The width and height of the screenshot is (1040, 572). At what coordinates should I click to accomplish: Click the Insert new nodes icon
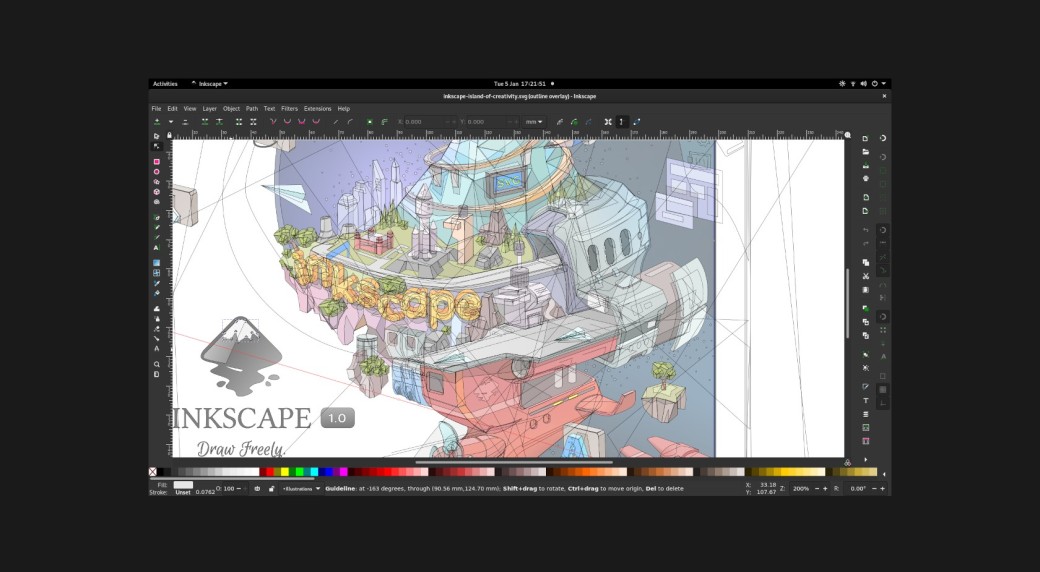coord(157,122)
